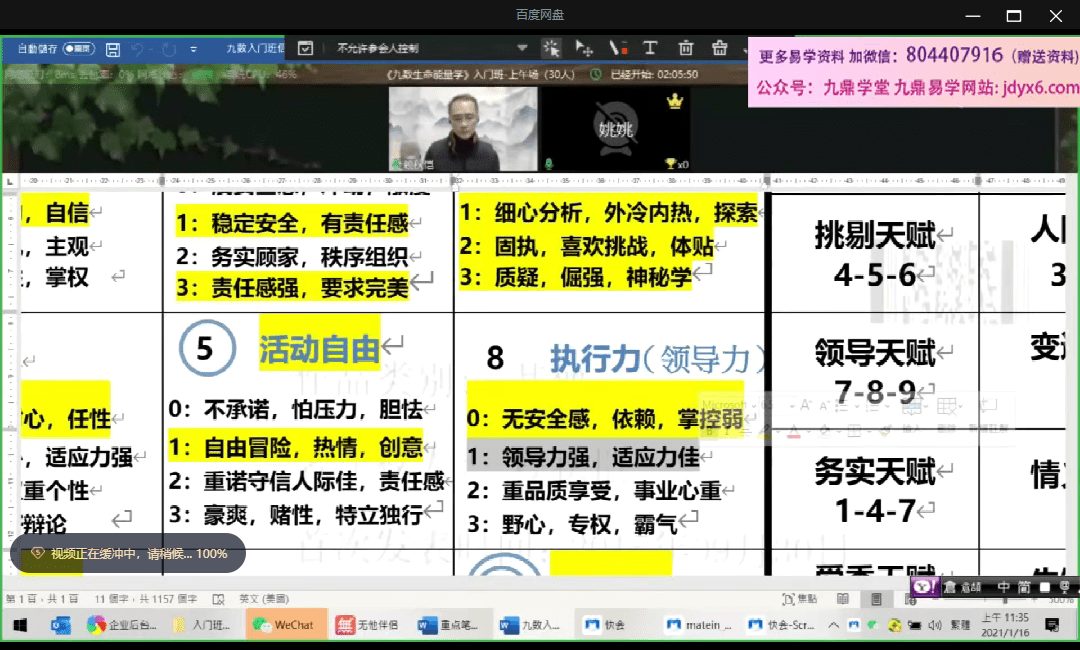Select the presenter's video thumbnail
Viewport: 1080px width, 650px height.
[x=462, y=128]
